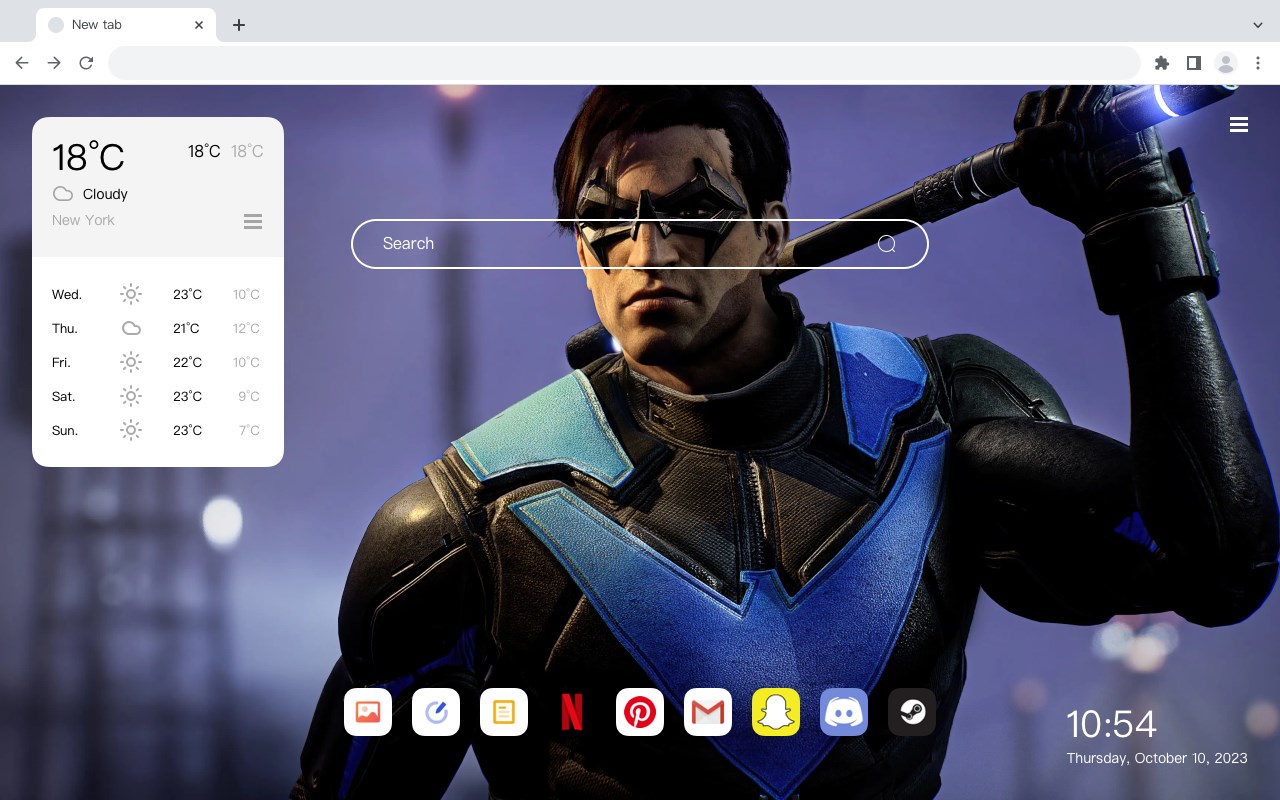Open the Pinterest shortcut
This screenshot has width=1280, height=800.
pos(640,712)
